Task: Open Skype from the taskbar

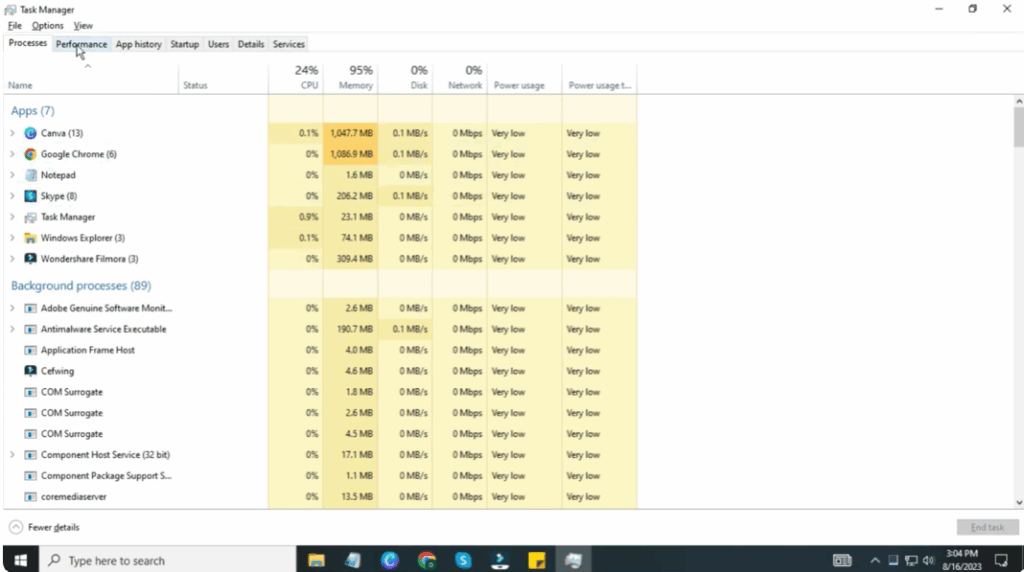Action: [x=463, y=560]
